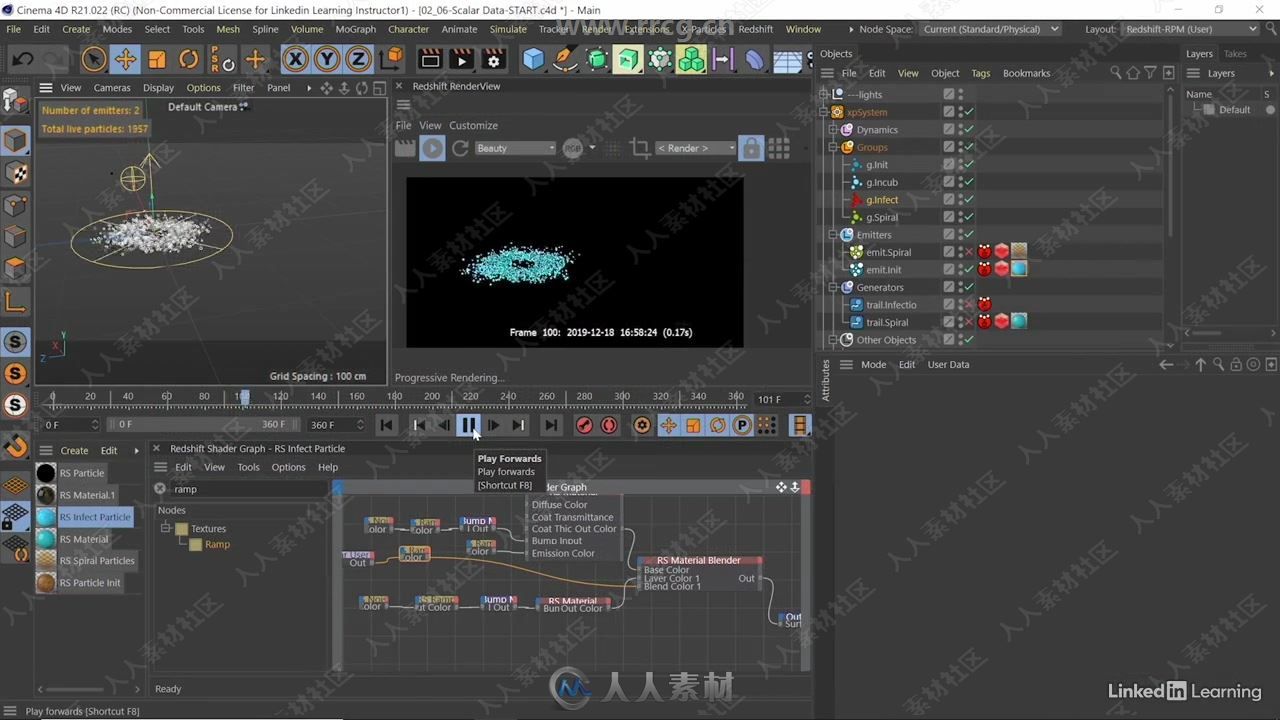Expand the Dynamics node
Screen dimensions: 1280x720
[833, 130]
